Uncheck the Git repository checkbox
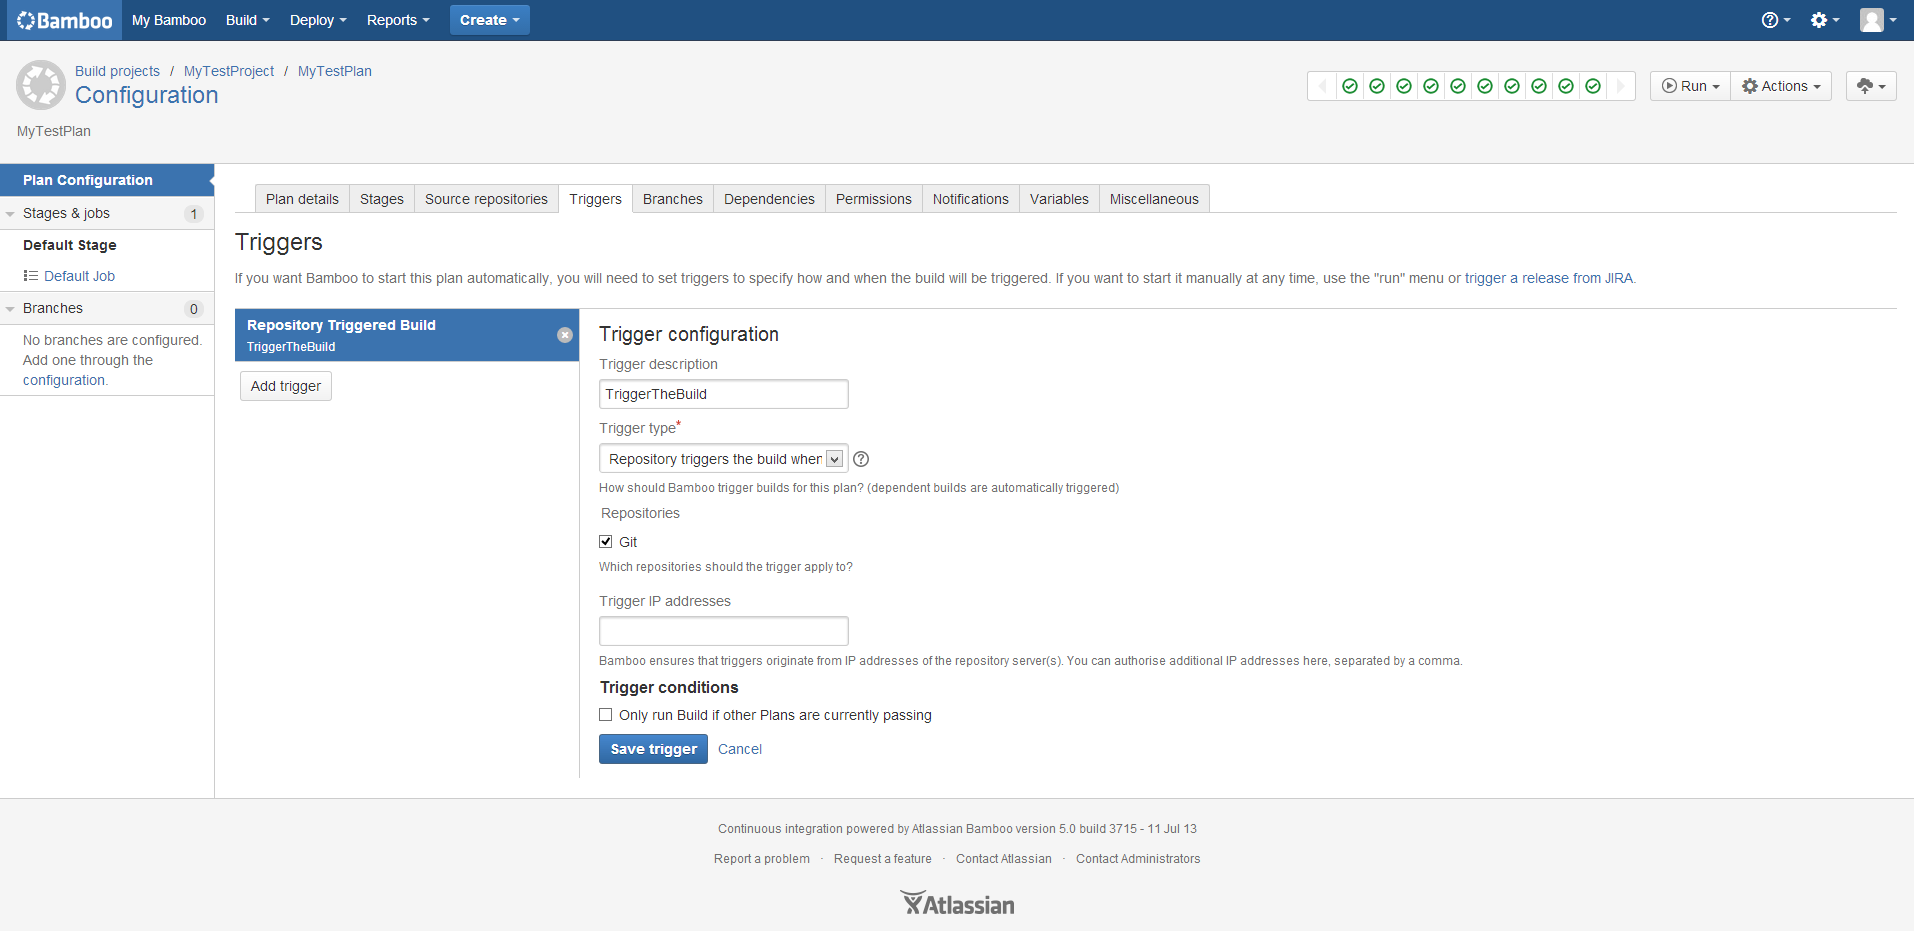Screen dimensions: 1914x931 point(606,542)
